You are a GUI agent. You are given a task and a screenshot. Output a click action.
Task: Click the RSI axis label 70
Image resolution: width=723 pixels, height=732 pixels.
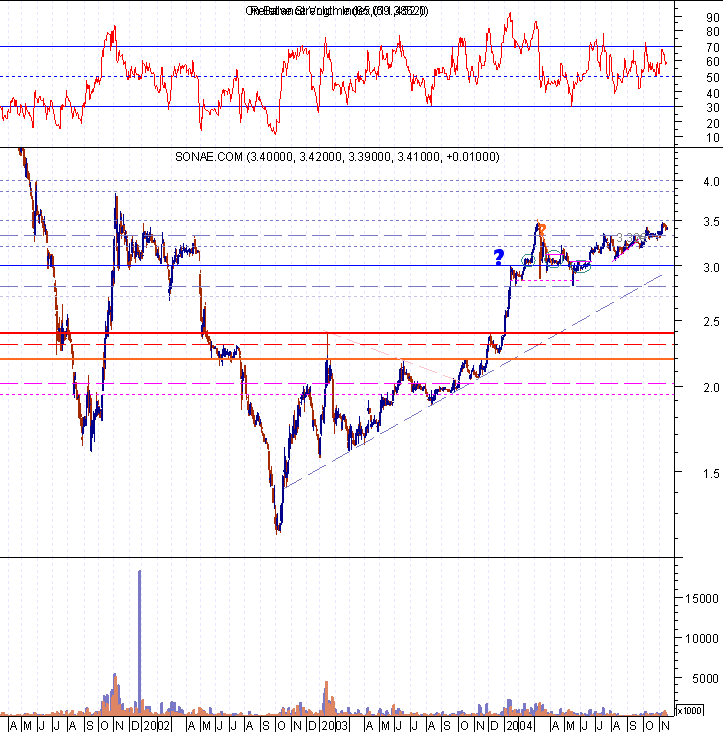[712, 48]
